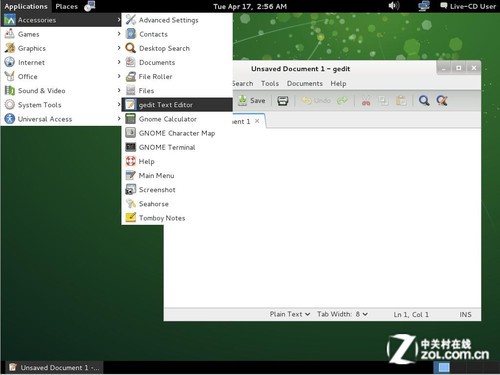Expand the Internet submenu

(61, 62)
